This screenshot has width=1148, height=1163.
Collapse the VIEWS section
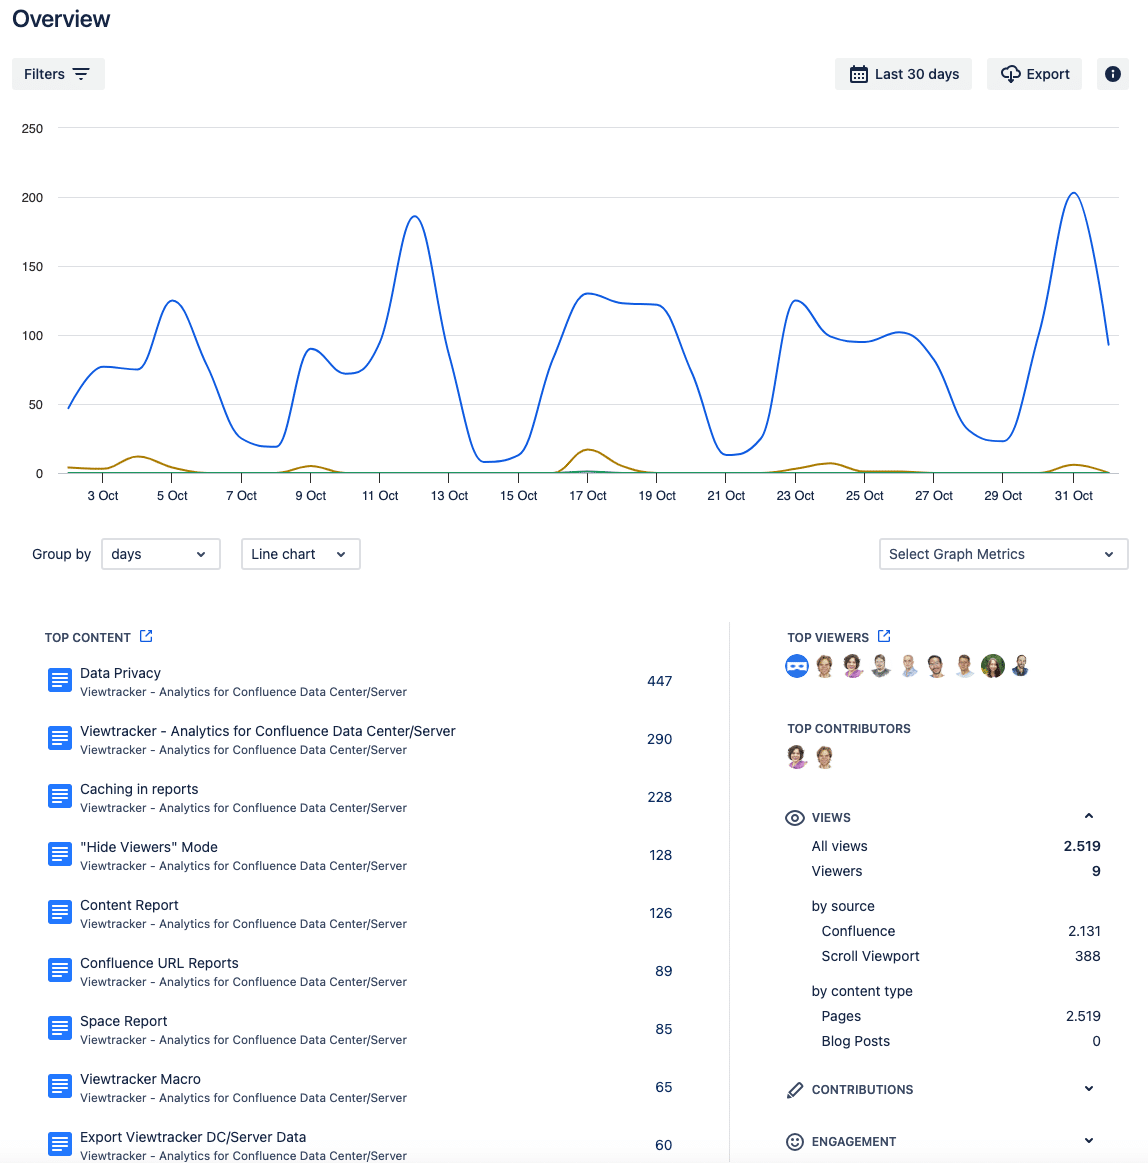pos(1089,815)
